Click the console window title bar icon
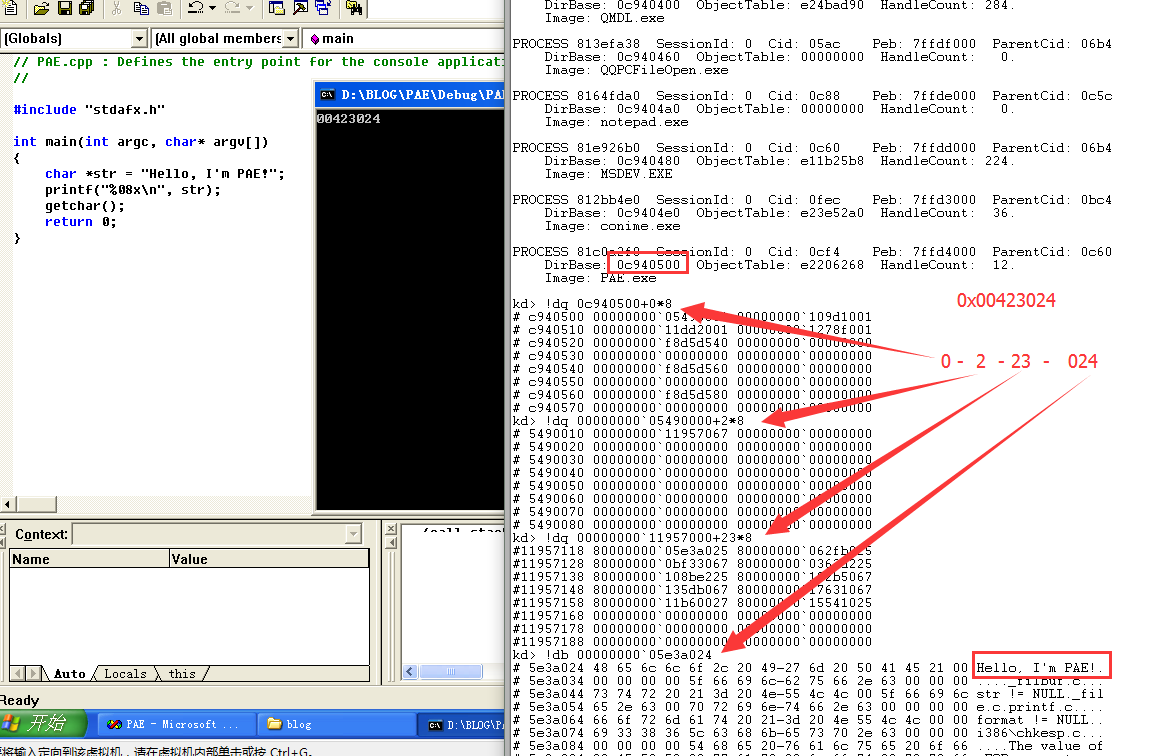The width and height of the screenshot is (1158, 756). coord(327,95)
